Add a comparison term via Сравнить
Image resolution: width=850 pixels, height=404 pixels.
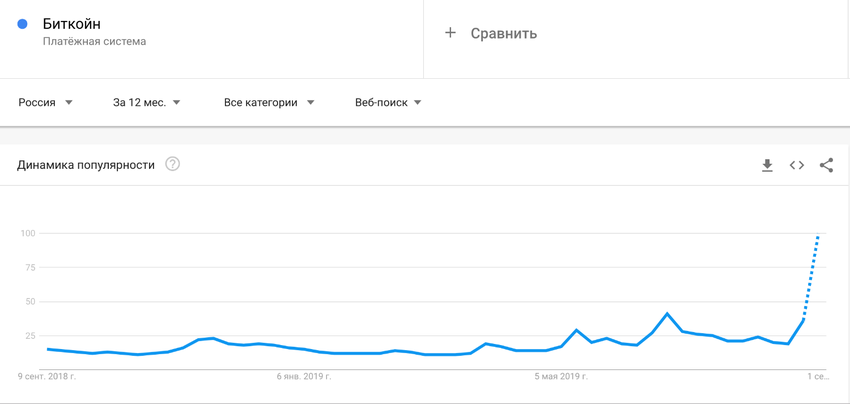(504, 34)
